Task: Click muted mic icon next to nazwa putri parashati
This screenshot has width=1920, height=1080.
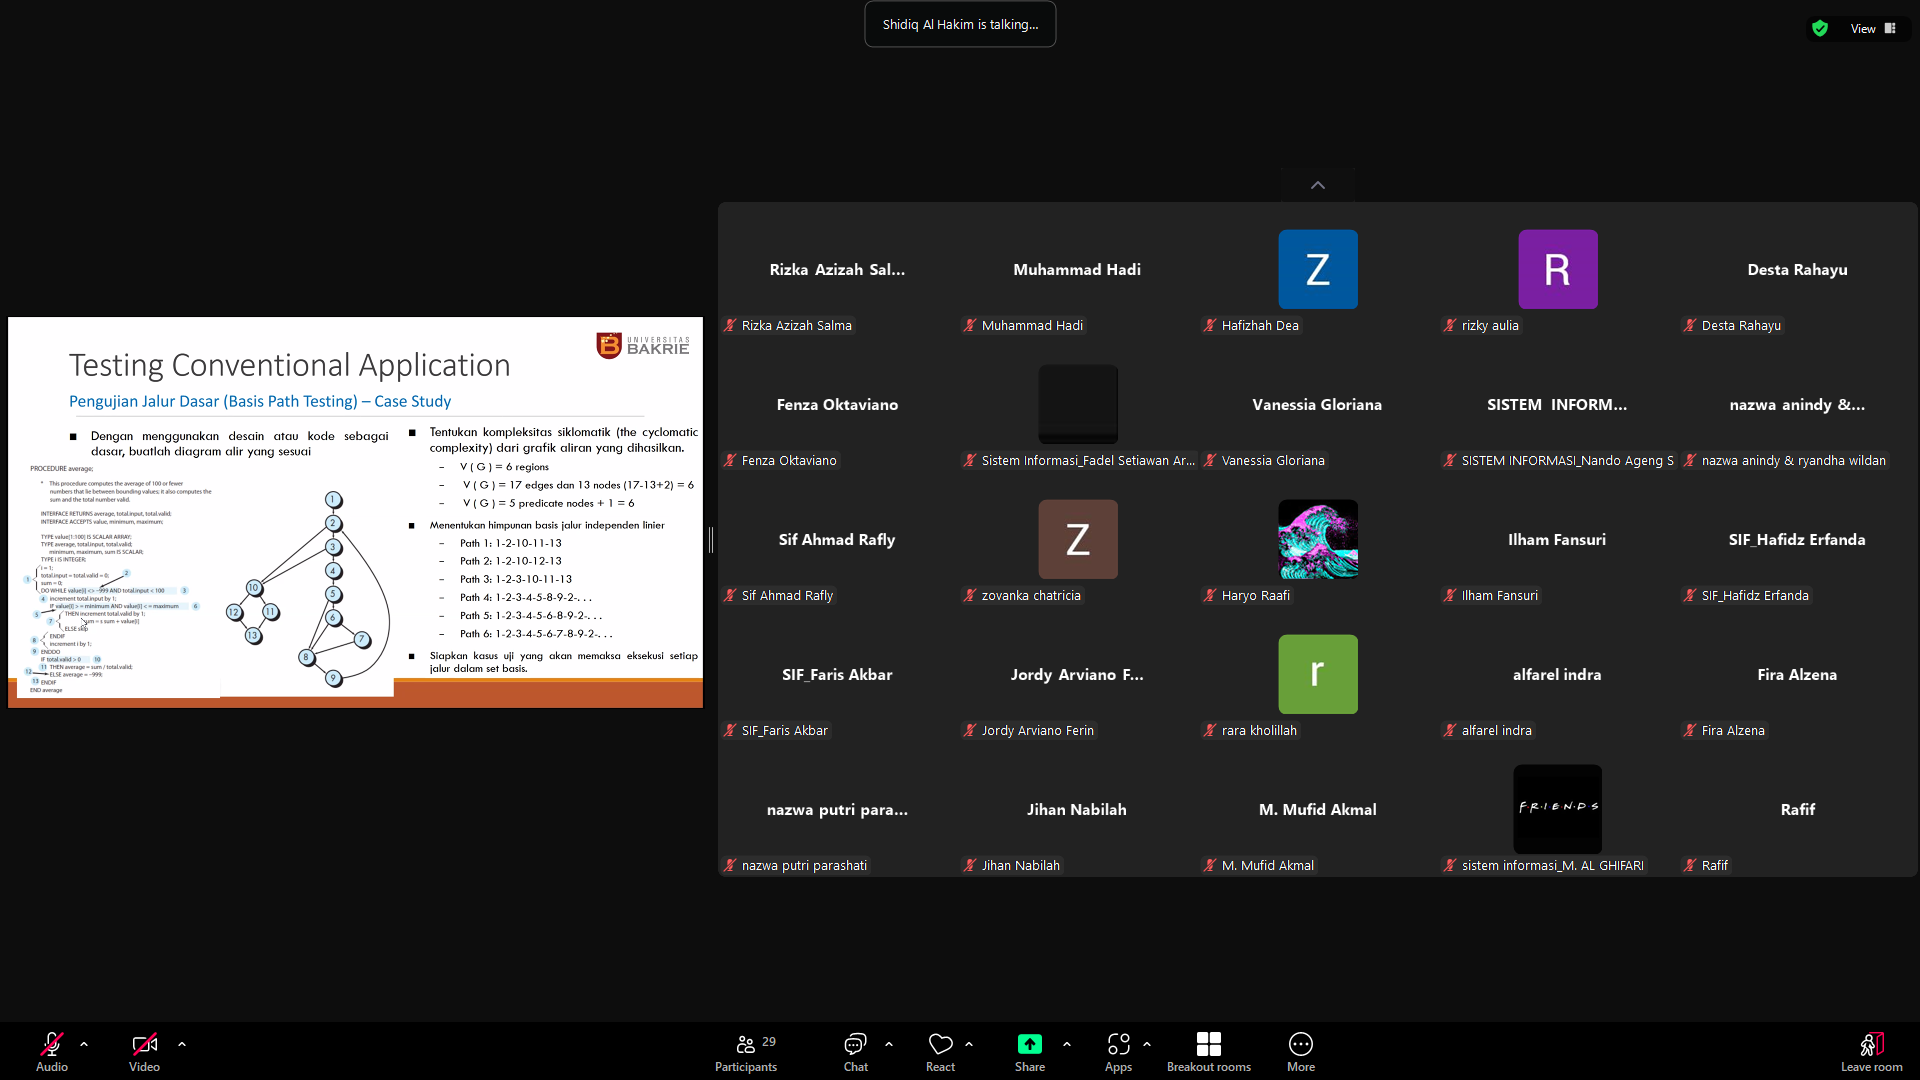Action: point(730,865)
